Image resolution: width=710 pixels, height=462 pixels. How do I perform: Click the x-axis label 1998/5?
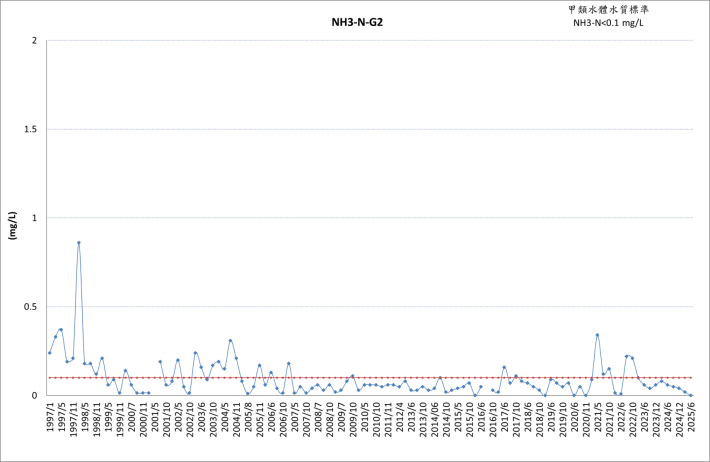click(x=85, y=418)
